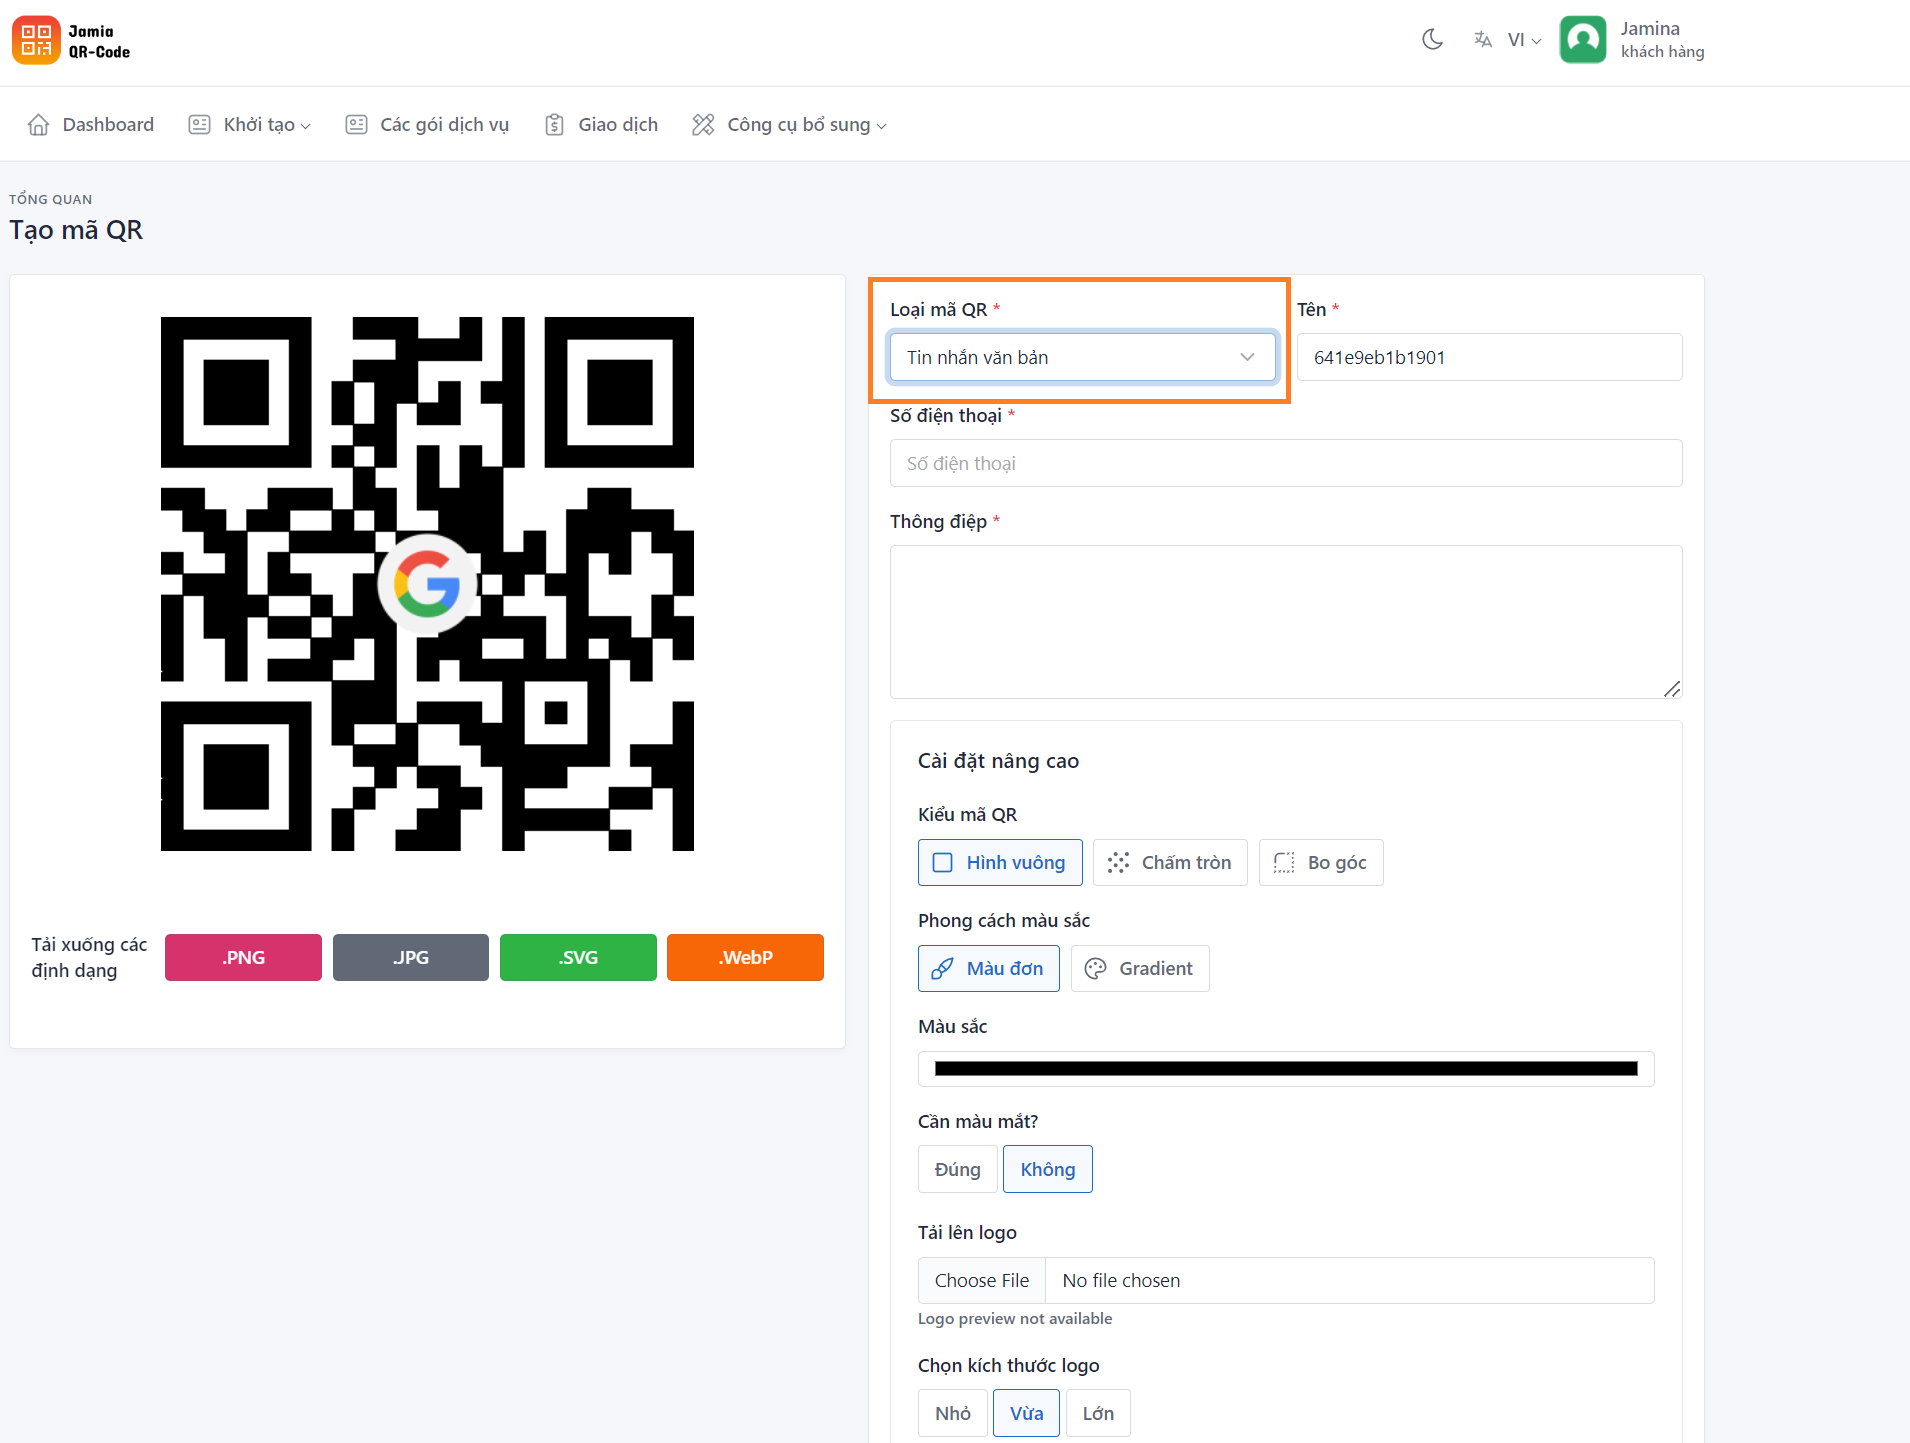Click the Công cụ bổ sung tools icon
Viewport: 1910px width, 1443px height.
[x=704, y=124]
